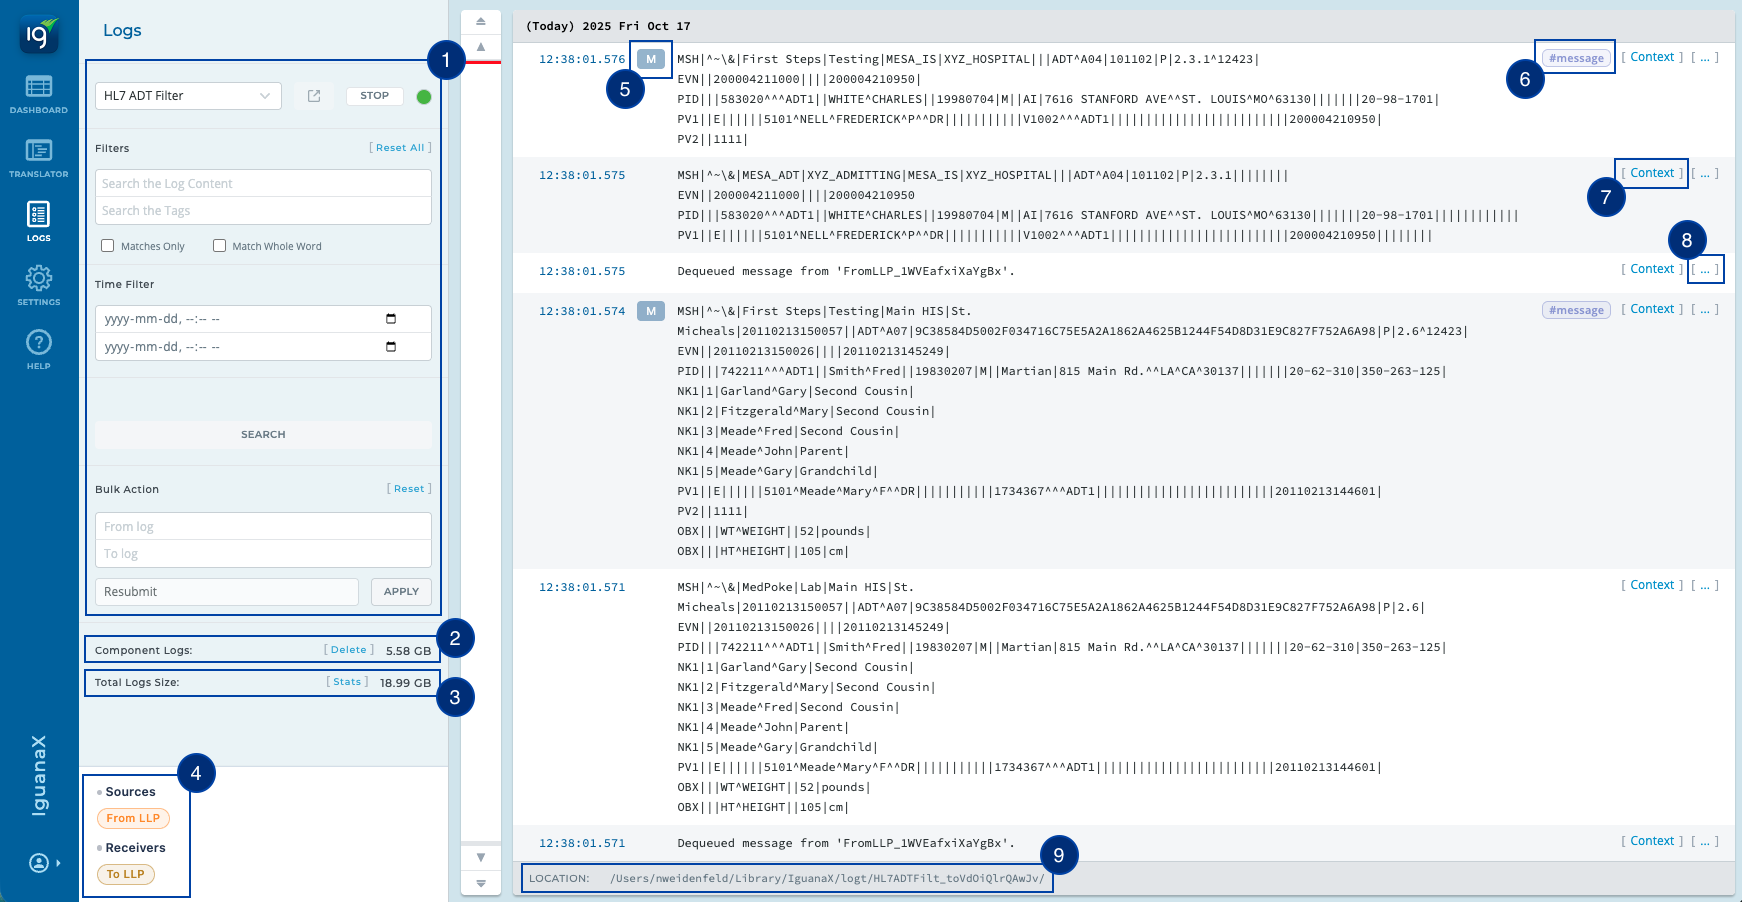Image resolution: width=1742 pixels, height=902 pixels.
Task: Jump to bottom of log with double-arrow
Action: pos(481,883)
